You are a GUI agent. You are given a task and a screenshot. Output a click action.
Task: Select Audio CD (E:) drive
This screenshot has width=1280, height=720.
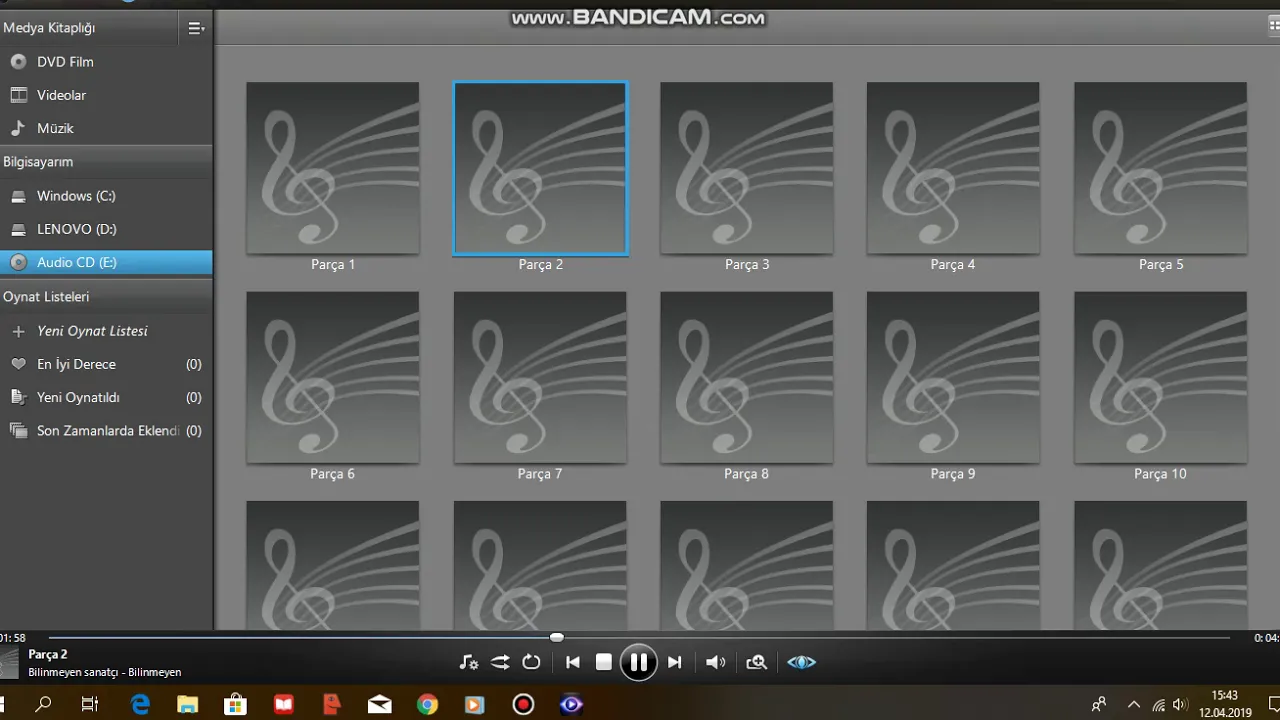pos(106,262)
